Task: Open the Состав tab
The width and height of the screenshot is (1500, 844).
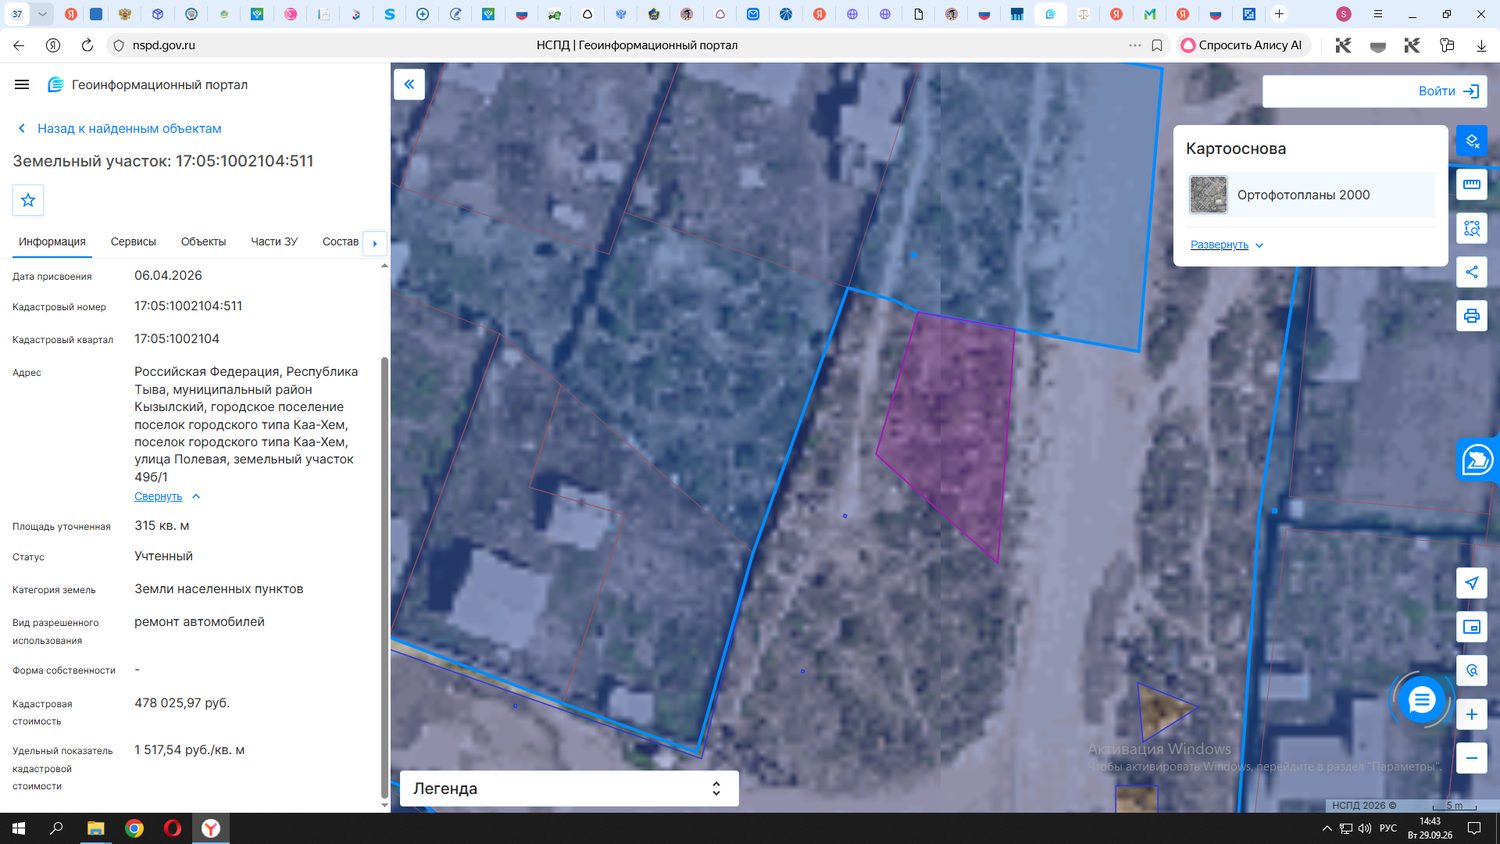Action: 340,242
